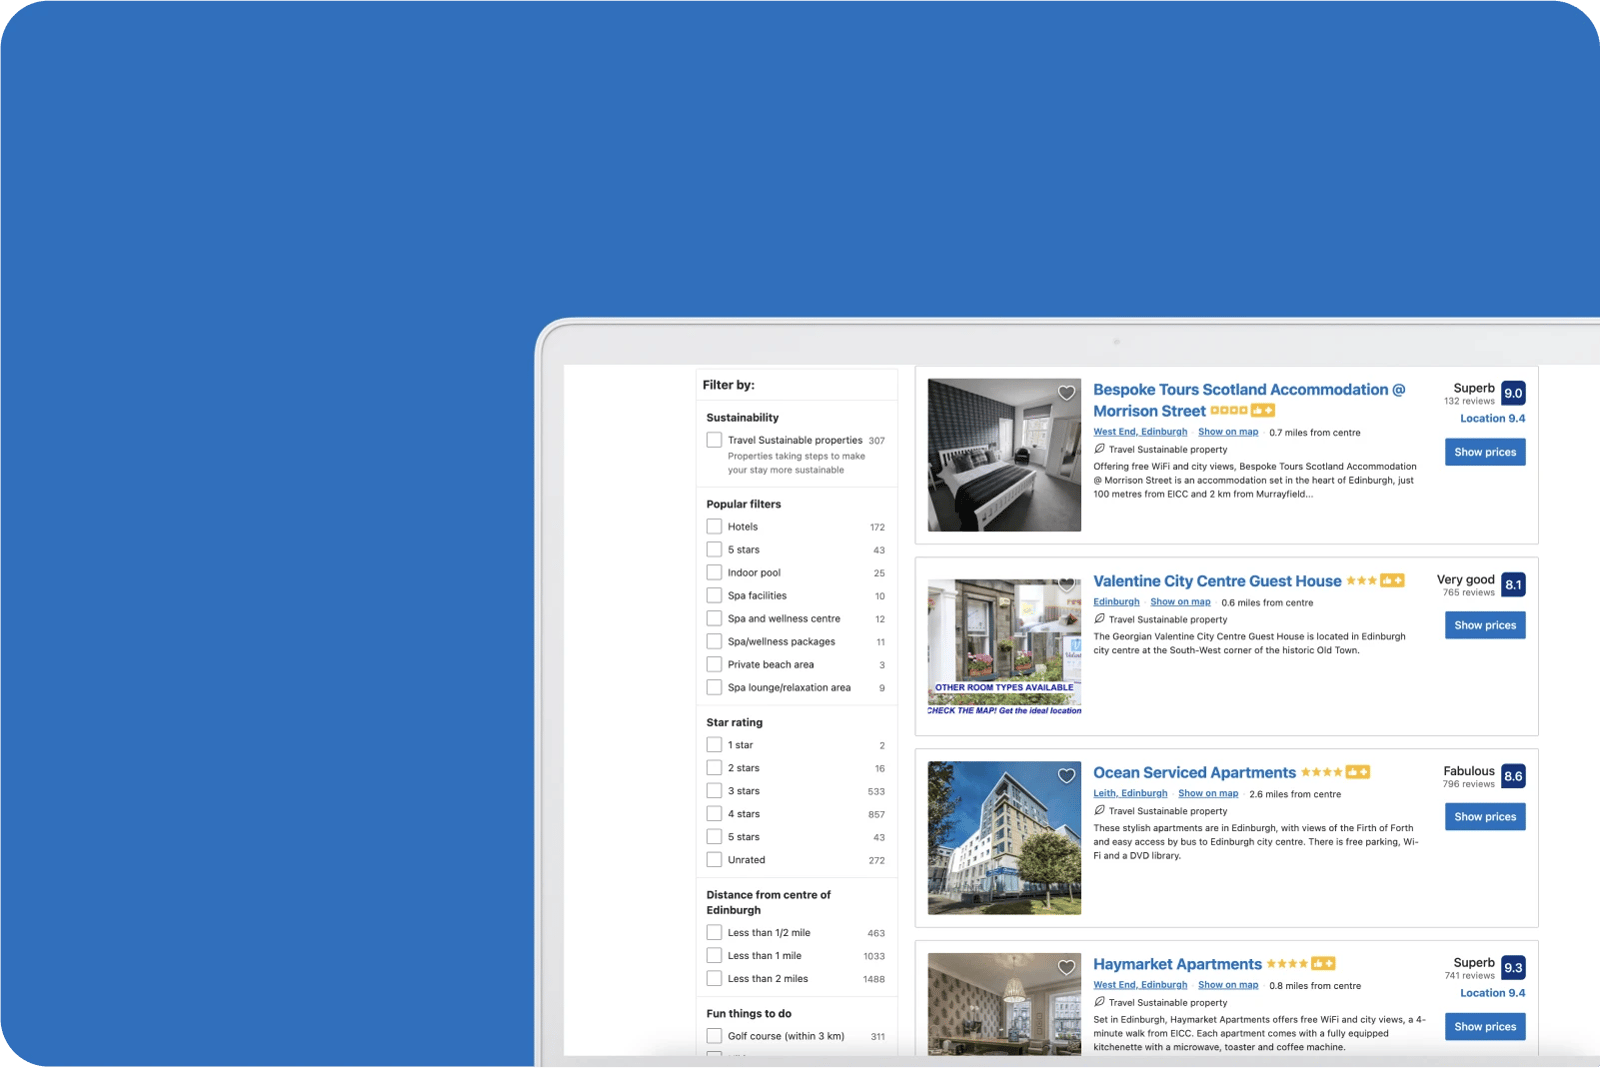The width and height of the screenshot is (1600, 1068).
Task: Click preferred thumbs-up badge next to Morrison Street
Action: click(x=1263, y=410)
